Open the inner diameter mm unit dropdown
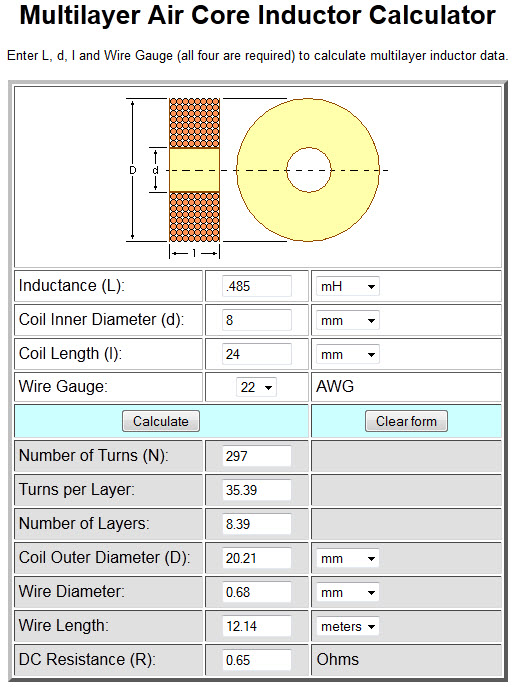 (x=347, y=321)
